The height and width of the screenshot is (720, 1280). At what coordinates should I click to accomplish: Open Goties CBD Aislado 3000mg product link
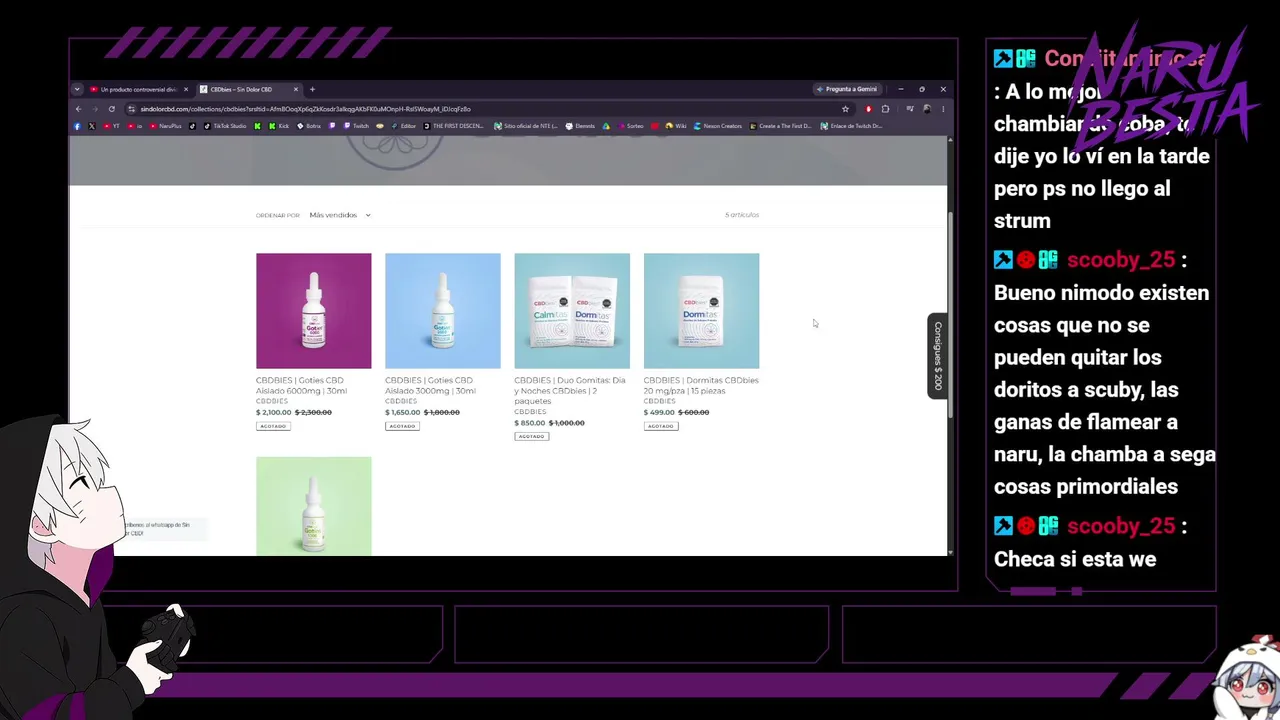pyautogui.click(x=430, y=385)
